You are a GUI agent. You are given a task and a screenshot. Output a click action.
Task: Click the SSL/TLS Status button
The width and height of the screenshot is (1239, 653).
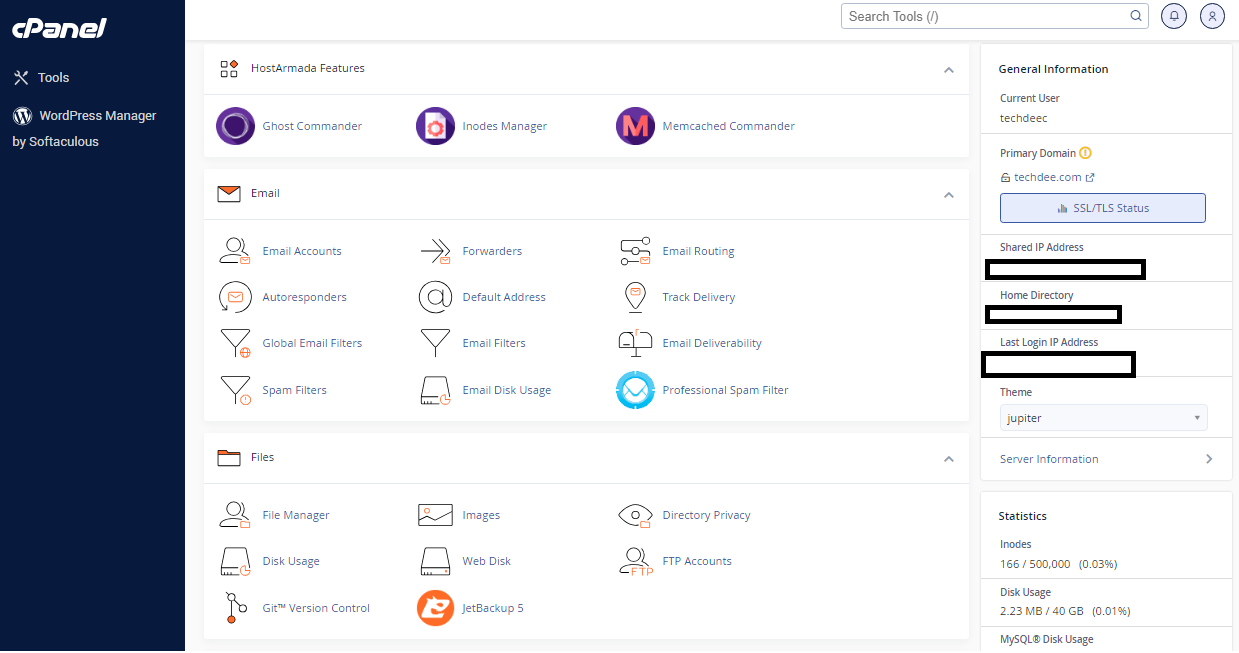tap(1103, 208)
